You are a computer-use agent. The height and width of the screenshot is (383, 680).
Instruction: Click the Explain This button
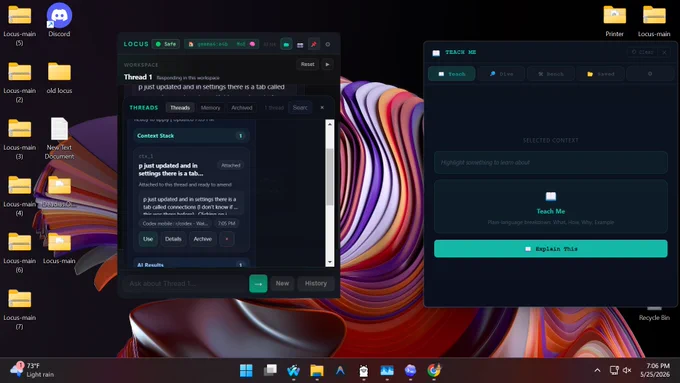click(551, 249)
